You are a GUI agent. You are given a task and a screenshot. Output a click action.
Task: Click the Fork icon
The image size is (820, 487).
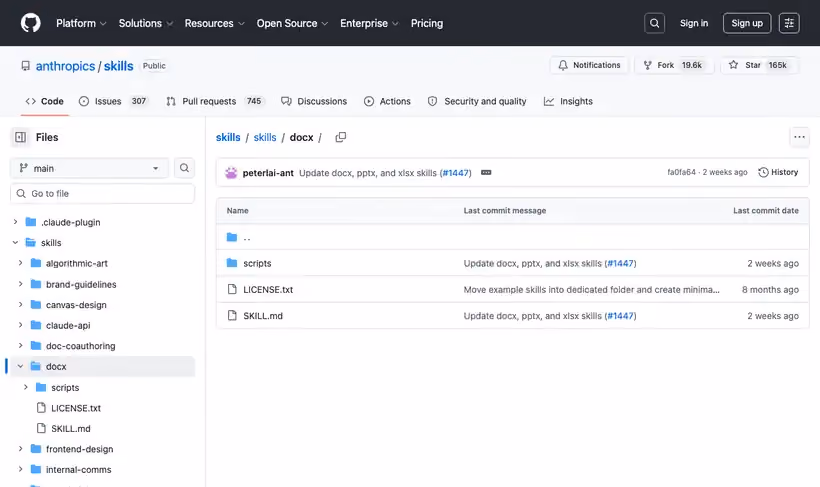tap(647, 65)
